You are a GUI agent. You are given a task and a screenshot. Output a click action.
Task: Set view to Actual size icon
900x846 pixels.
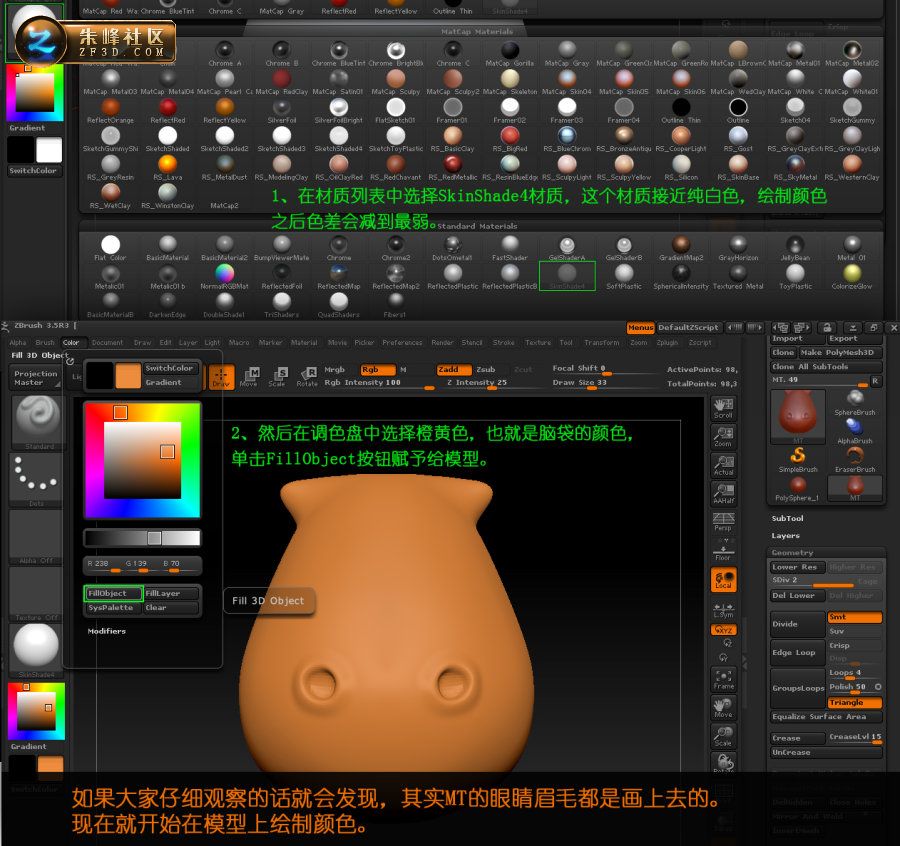(723, 465)
